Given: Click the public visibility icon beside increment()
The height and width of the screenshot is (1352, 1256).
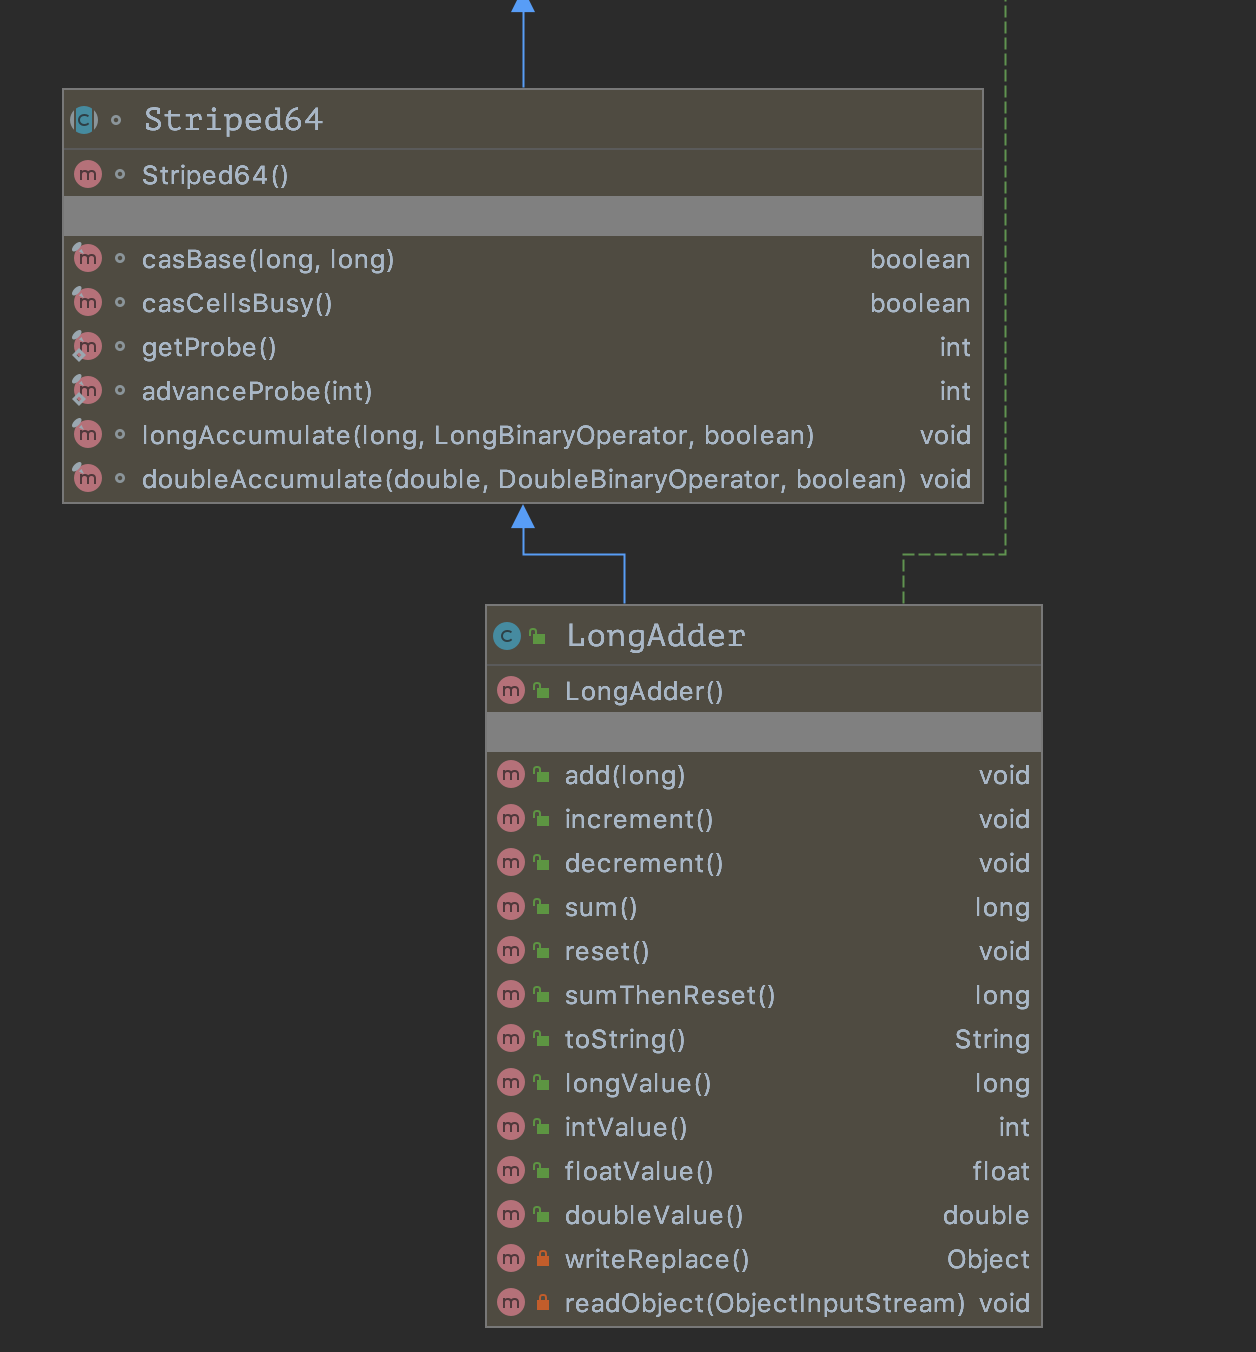Looking at the screenshot, I should pos(541,819).
